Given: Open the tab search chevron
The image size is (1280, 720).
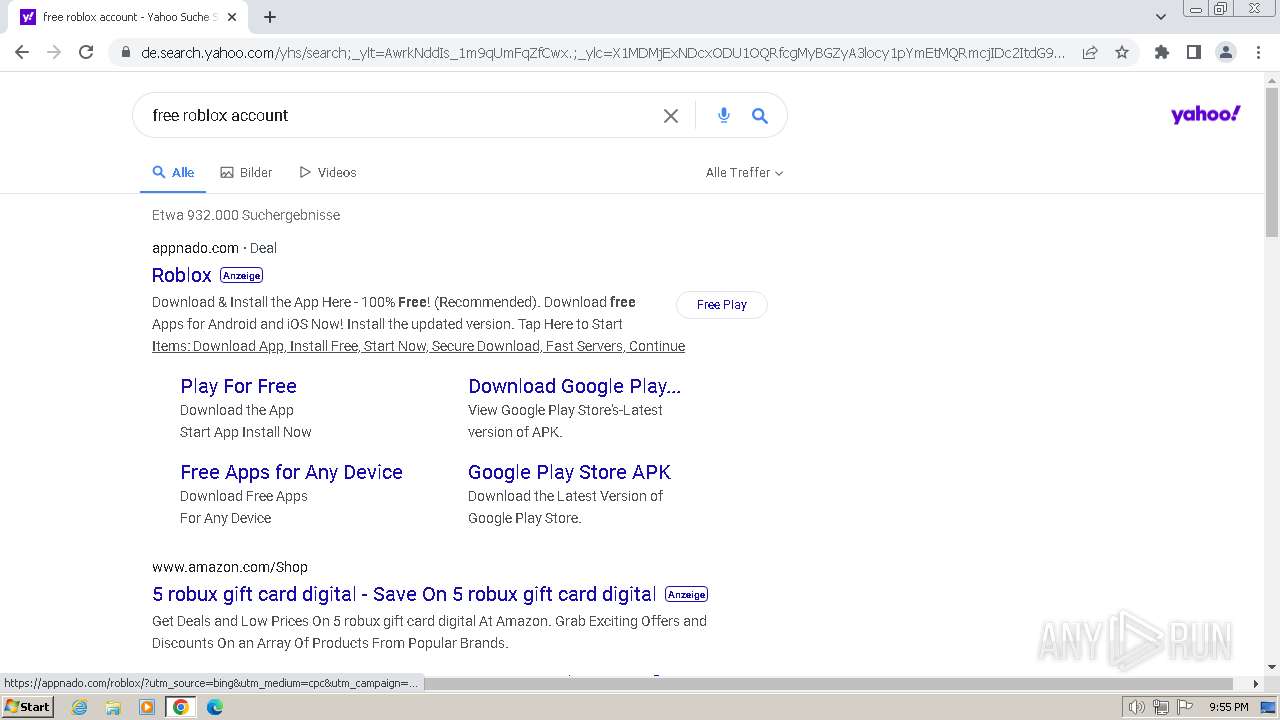Looking at the screenshot, I should click(1160, 17).
